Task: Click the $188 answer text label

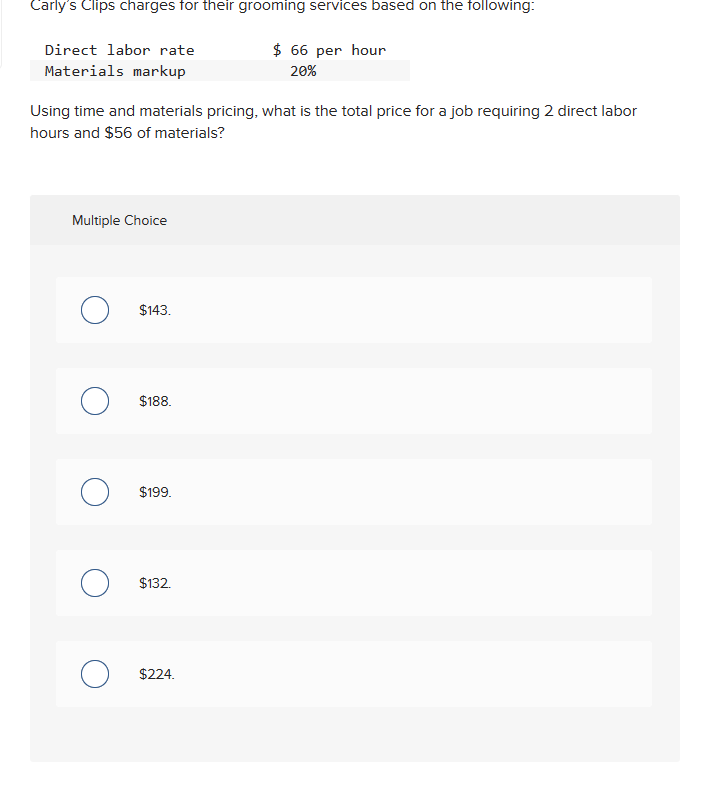Action: coord(154,401)
